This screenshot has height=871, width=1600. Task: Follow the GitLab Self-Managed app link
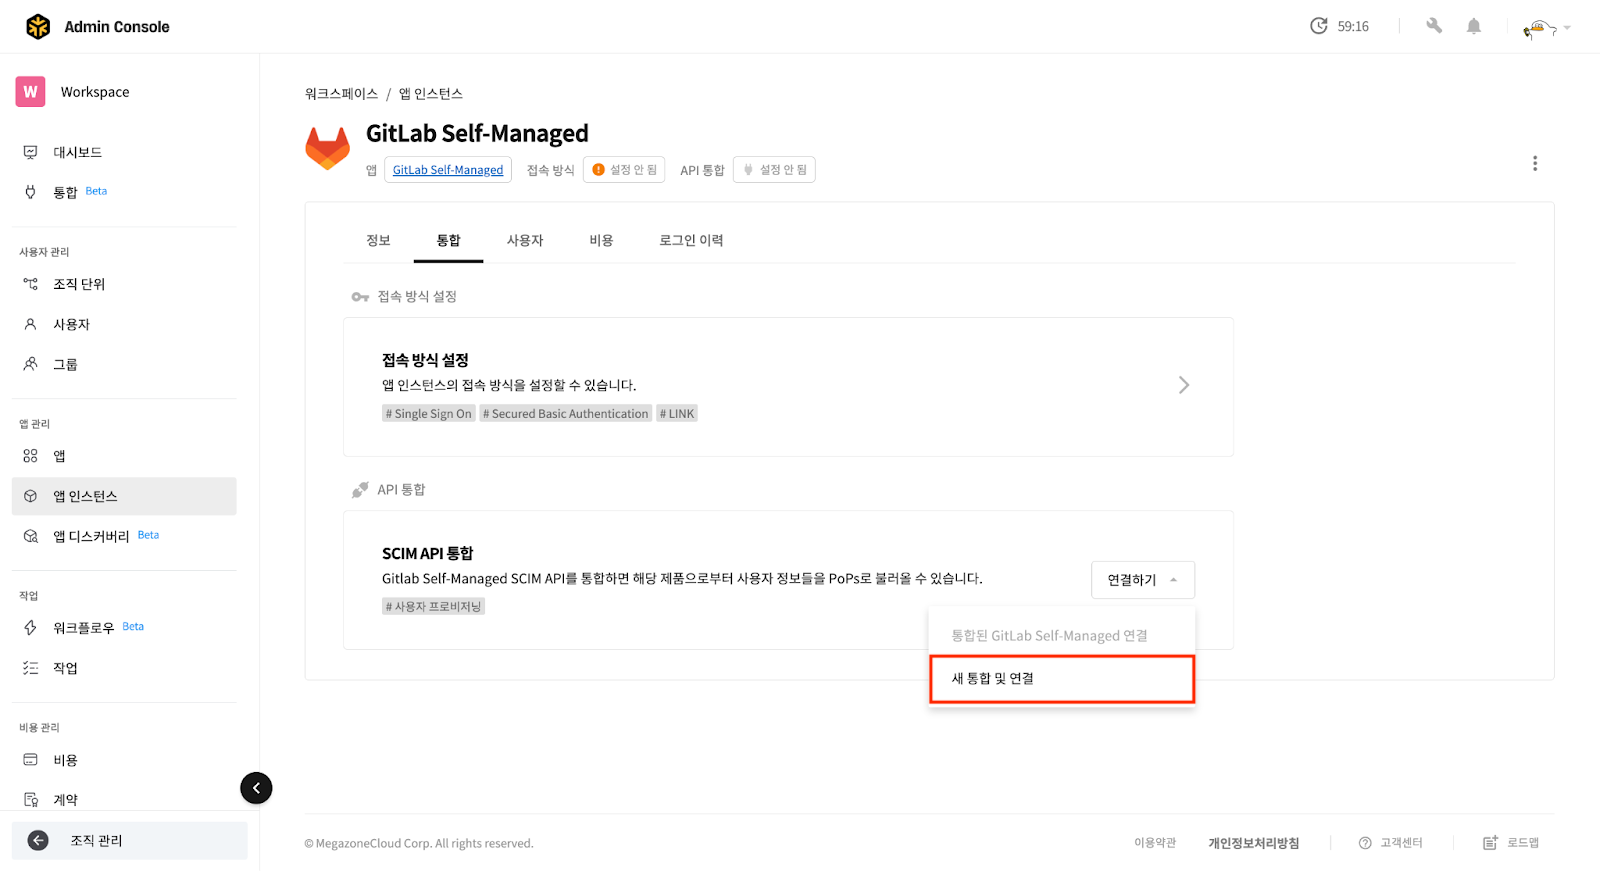coord(448,170)
